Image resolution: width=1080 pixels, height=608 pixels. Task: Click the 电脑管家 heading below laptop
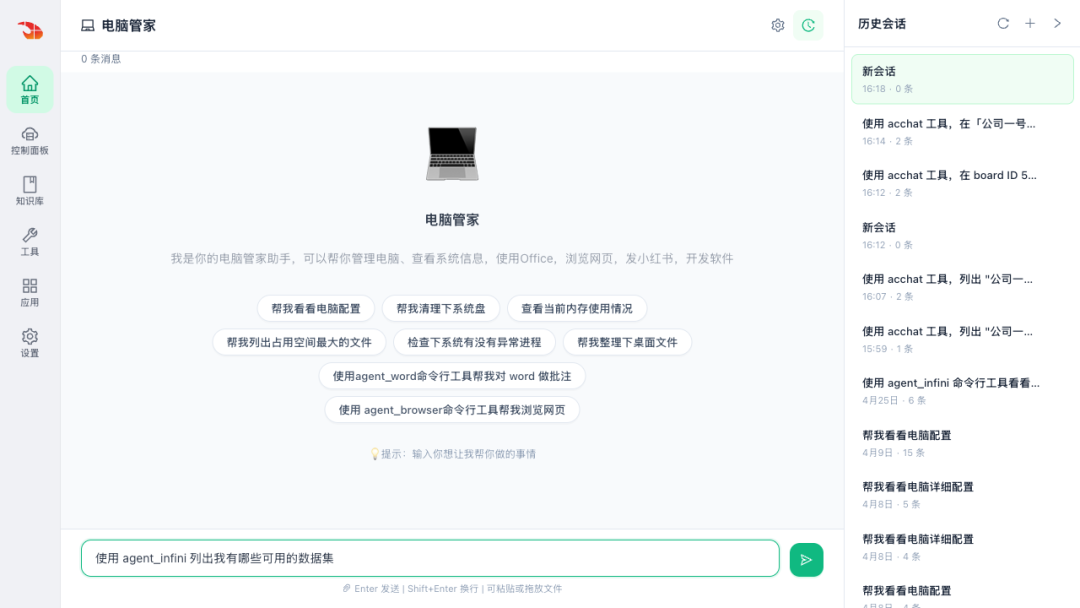click(452, 220)
